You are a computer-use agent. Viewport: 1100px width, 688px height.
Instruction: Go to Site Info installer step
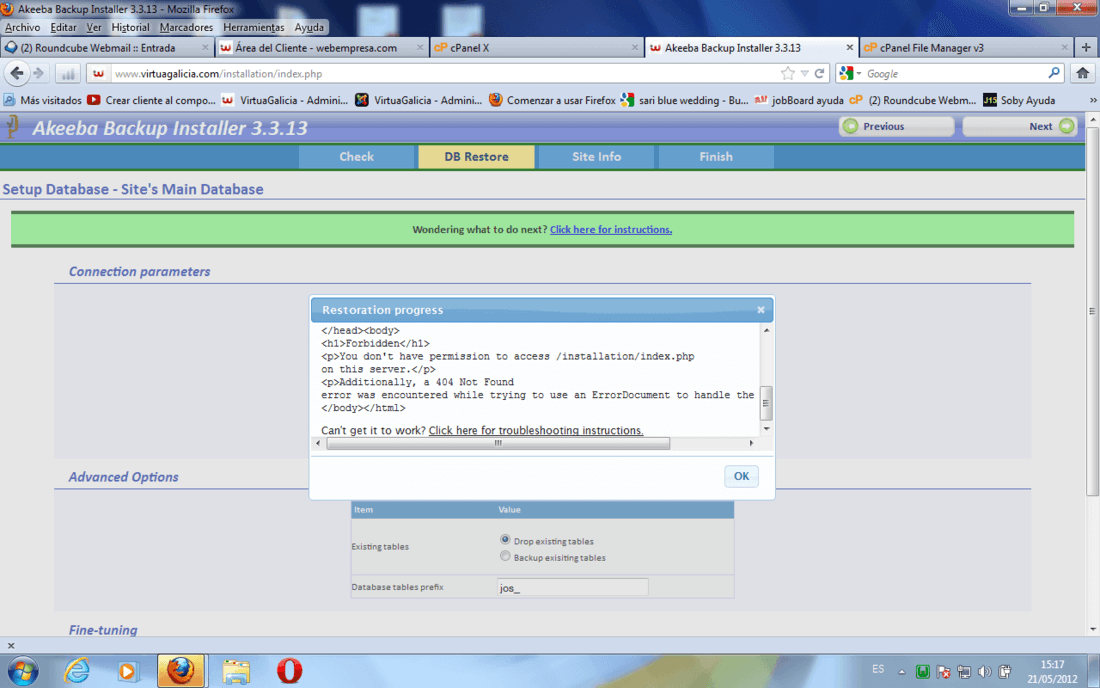click(596, 156)
